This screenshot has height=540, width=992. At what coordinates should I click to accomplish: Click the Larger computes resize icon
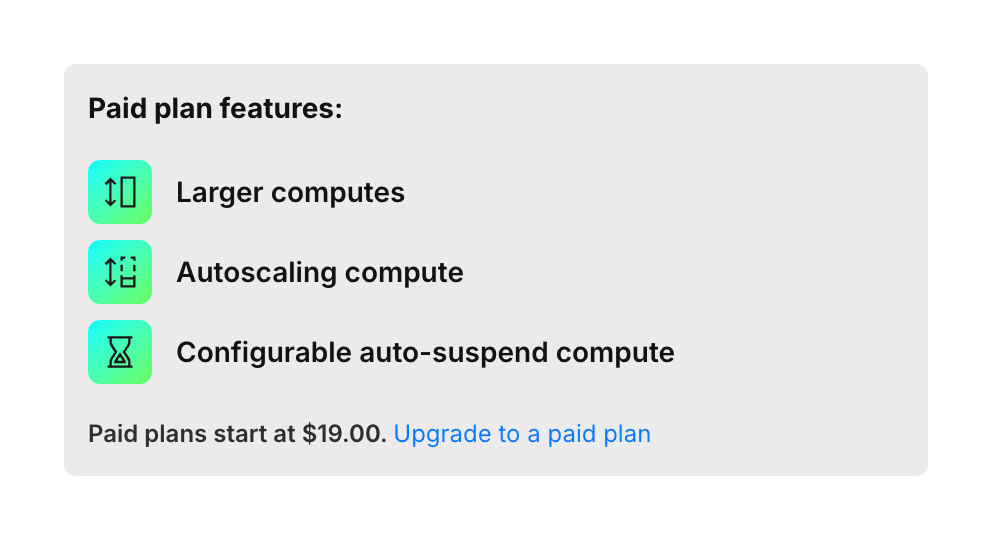[120, 192]
